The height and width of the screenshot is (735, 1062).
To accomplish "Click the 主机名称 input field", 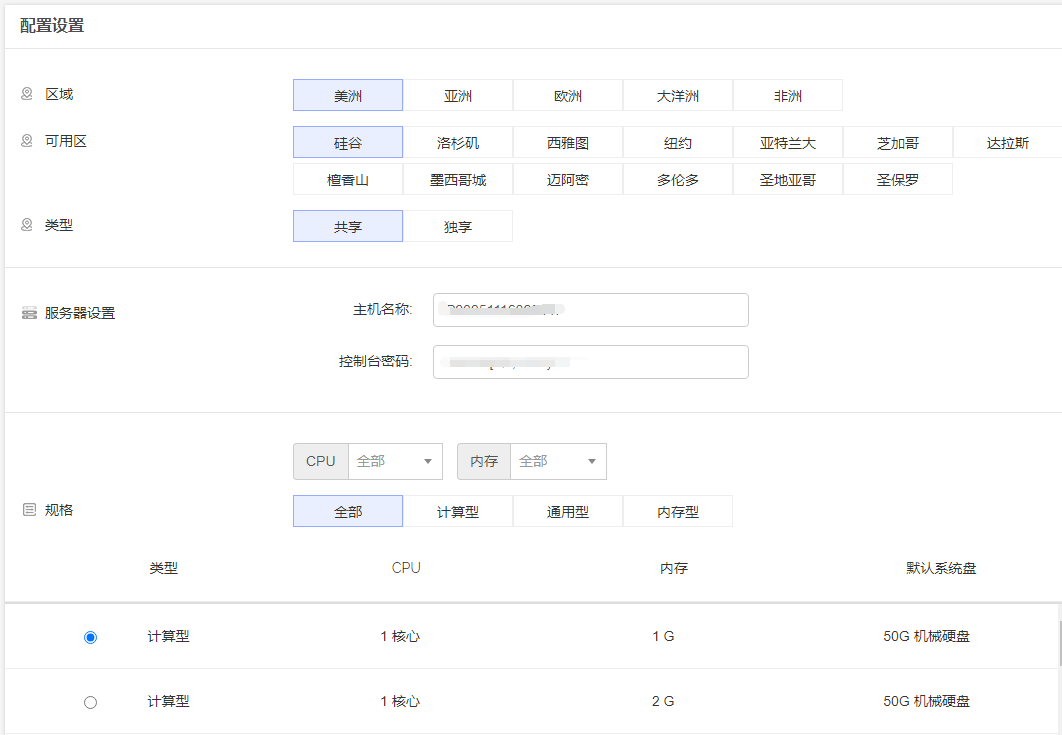I will [590, 310].
